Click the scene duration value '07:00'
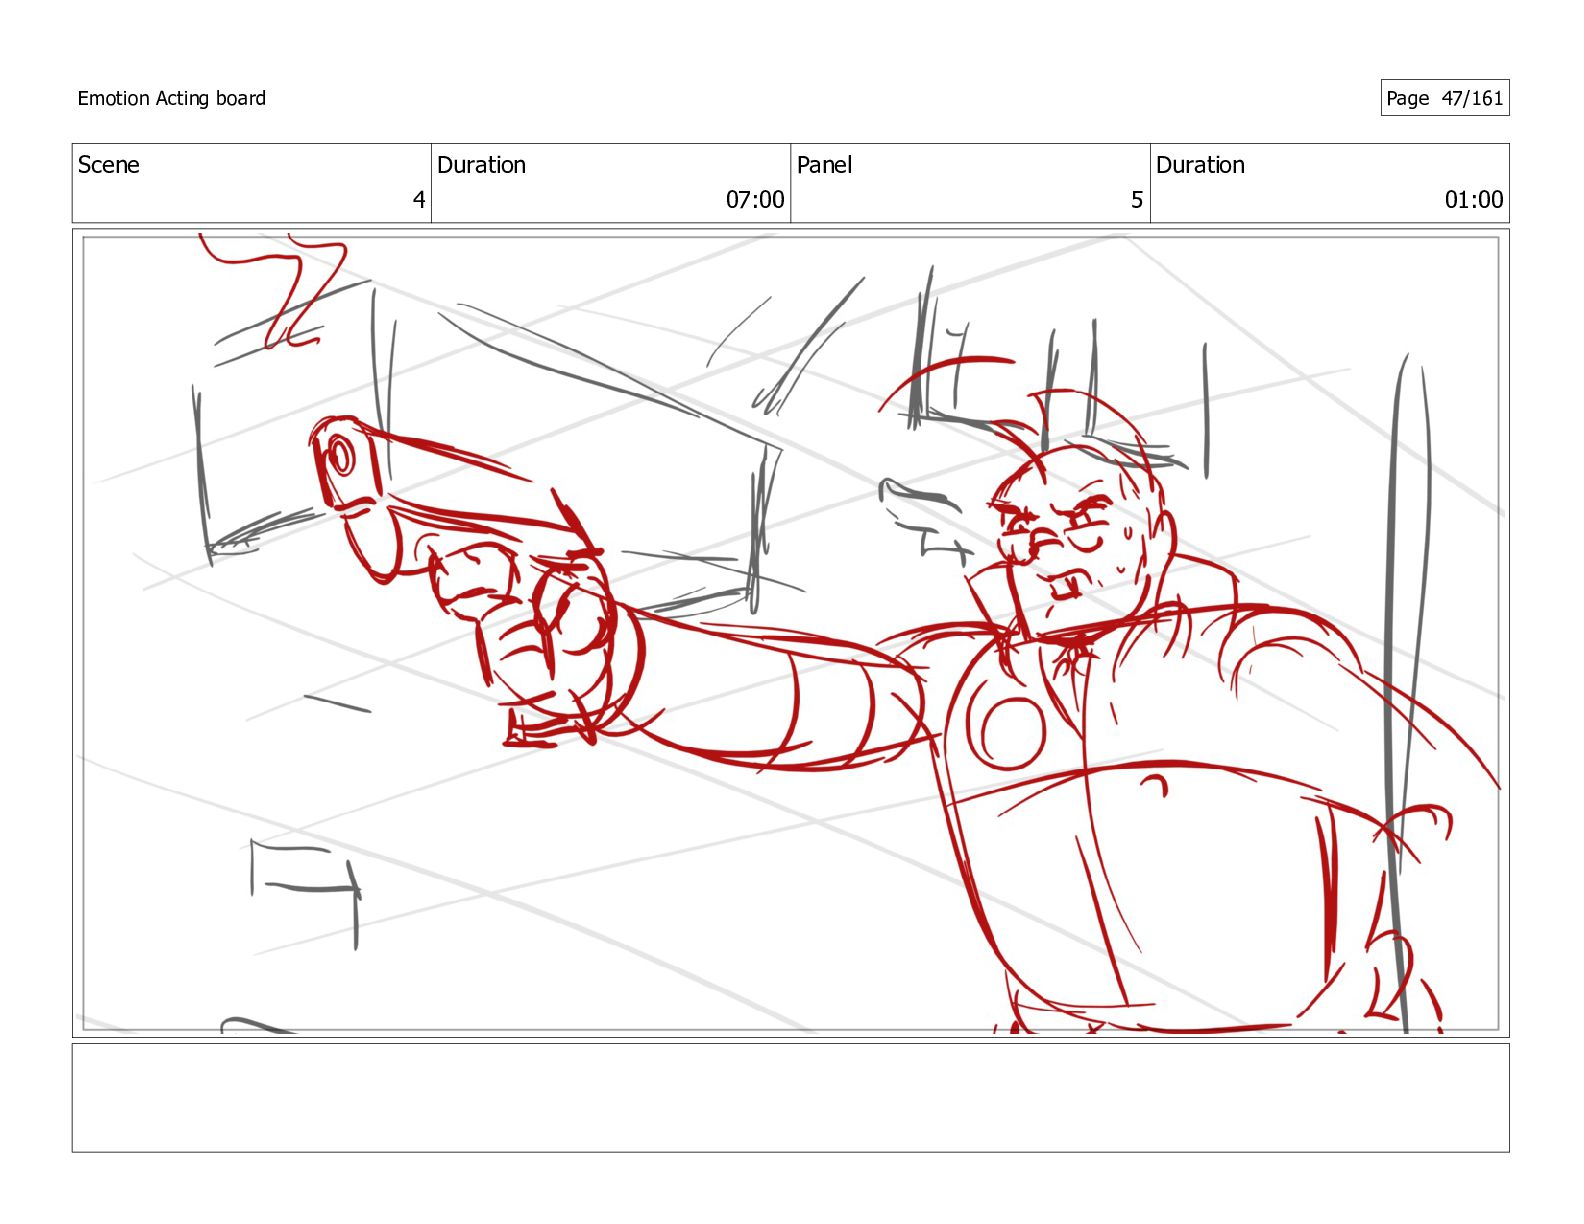The width and height of the screenshot is (1584, 1224). (755, 200)
